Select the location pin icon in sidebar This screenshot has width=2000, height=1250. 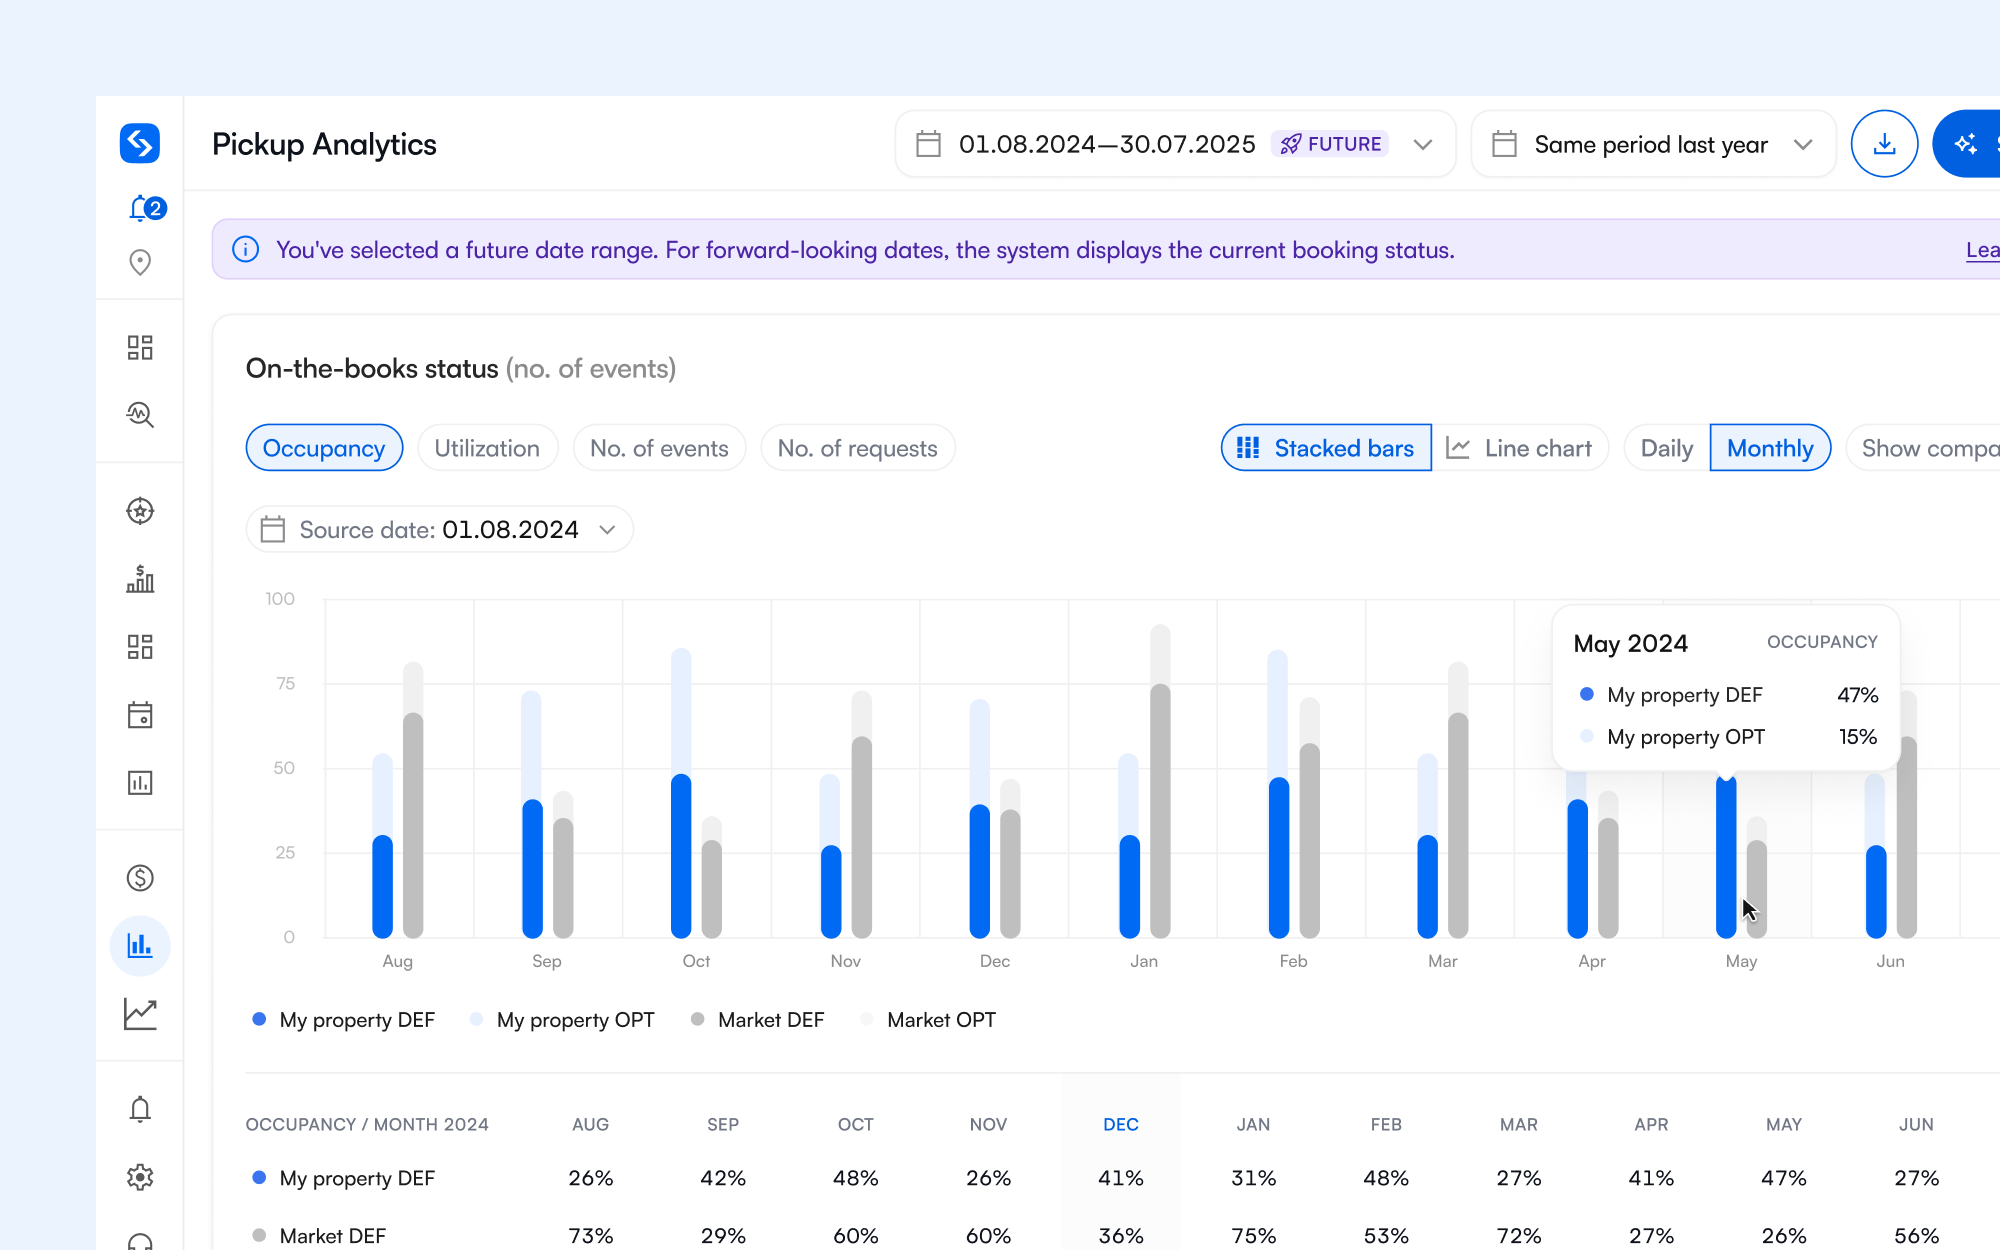pos(140,262)
